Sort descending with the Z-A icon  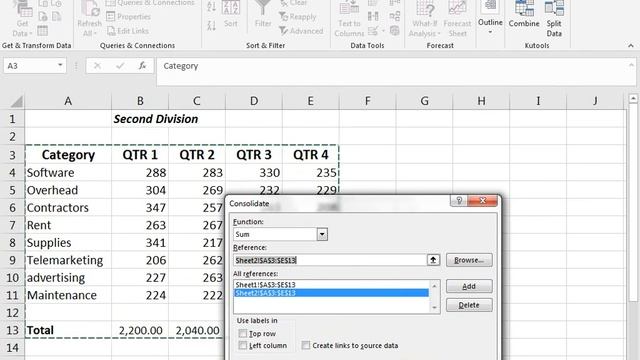coord(211,26)
